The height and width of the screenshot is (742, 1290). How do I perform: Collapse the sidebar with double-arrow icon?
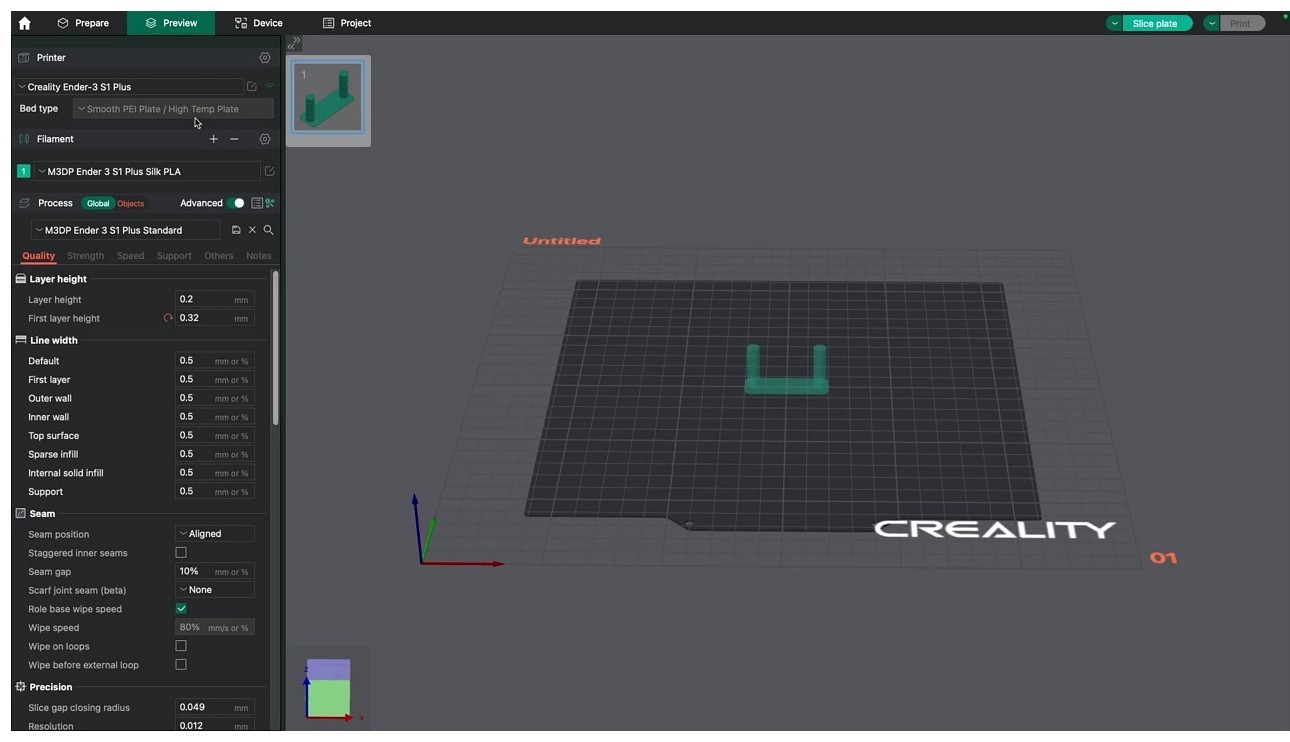294,43
